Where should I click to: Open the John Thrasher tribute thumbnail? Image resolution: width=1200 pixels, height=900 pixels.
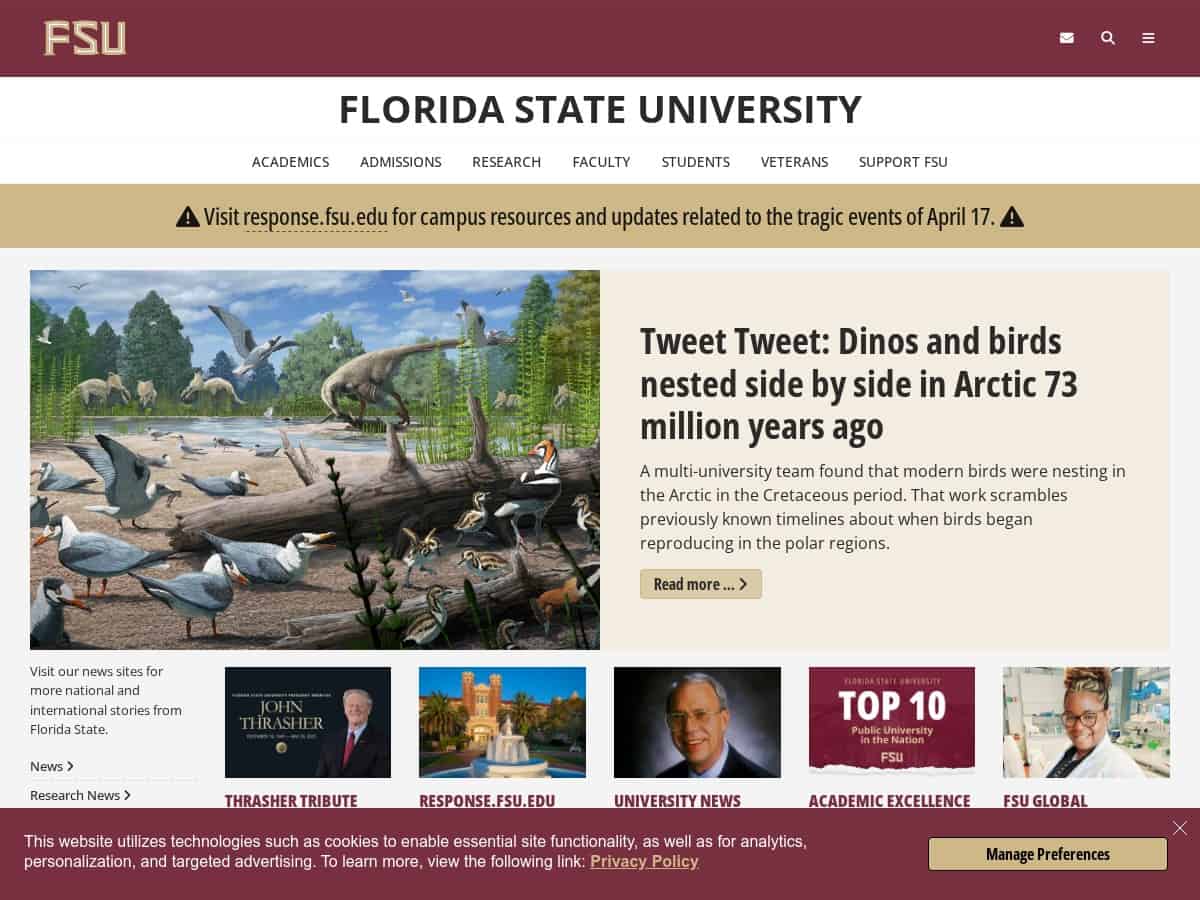pos(308,722)
